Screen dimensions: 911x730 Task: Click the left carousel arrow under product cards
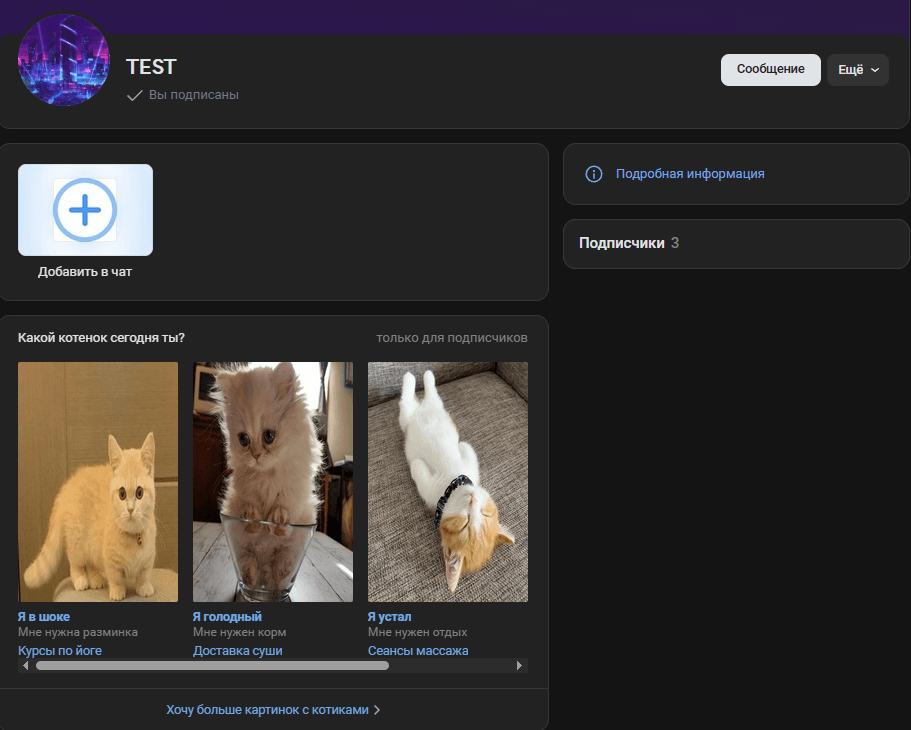pyautogui.click(x=25, y=663)
